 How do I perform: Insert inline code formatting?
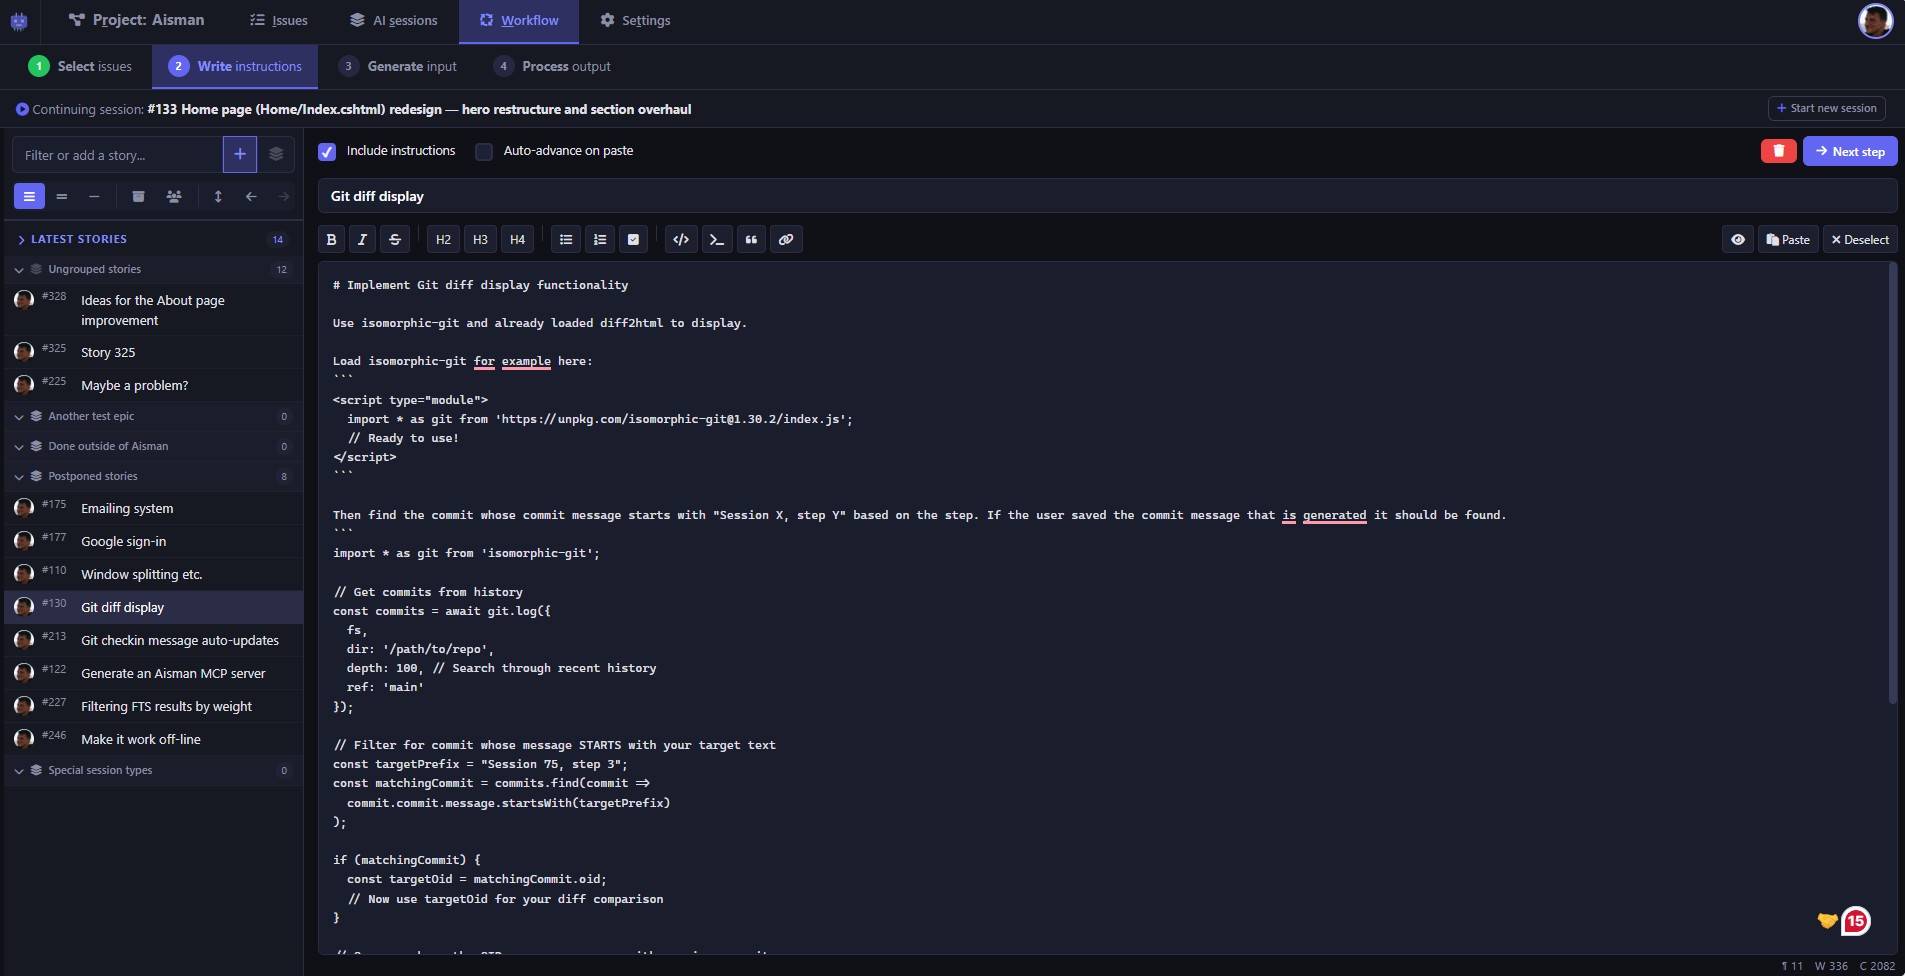[x=681, y=240]
